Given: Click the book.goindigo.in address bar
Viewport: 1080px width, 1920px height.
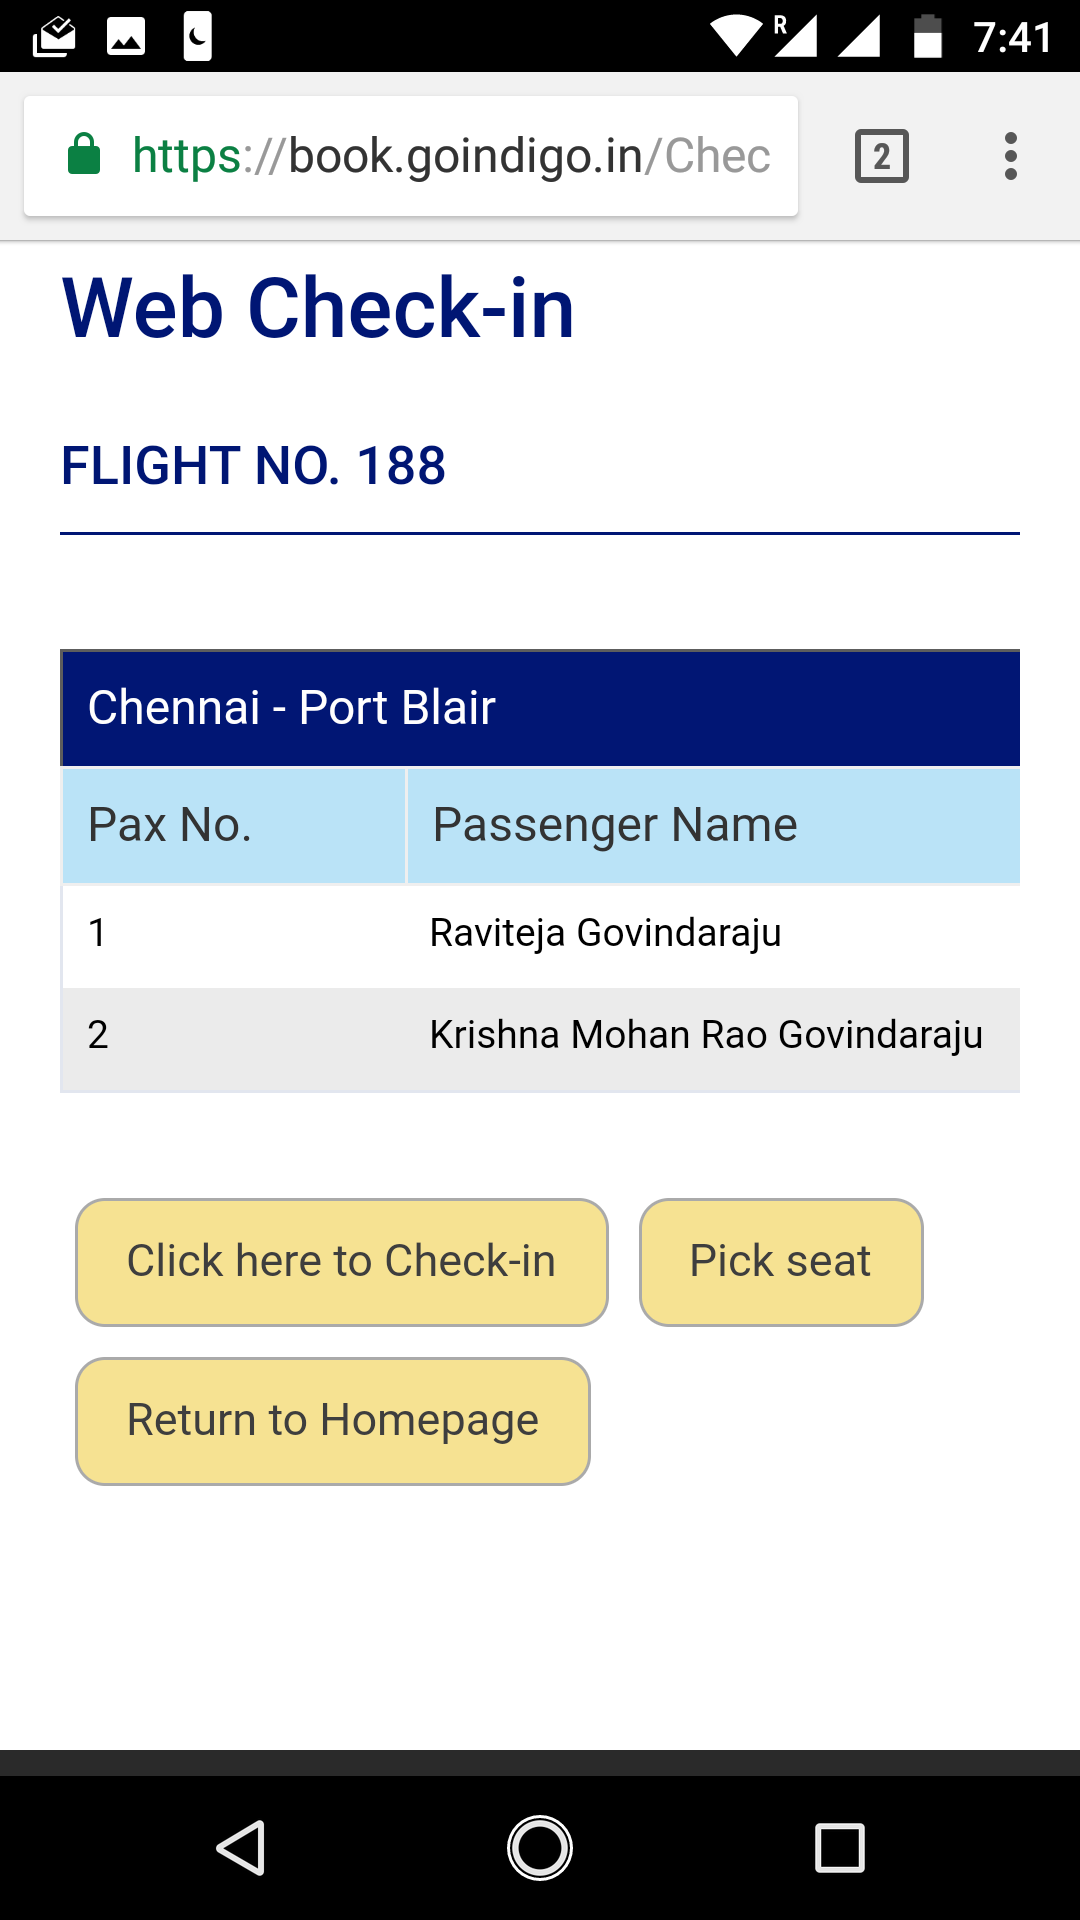Looking at the screenshot, I should [450, 156].
